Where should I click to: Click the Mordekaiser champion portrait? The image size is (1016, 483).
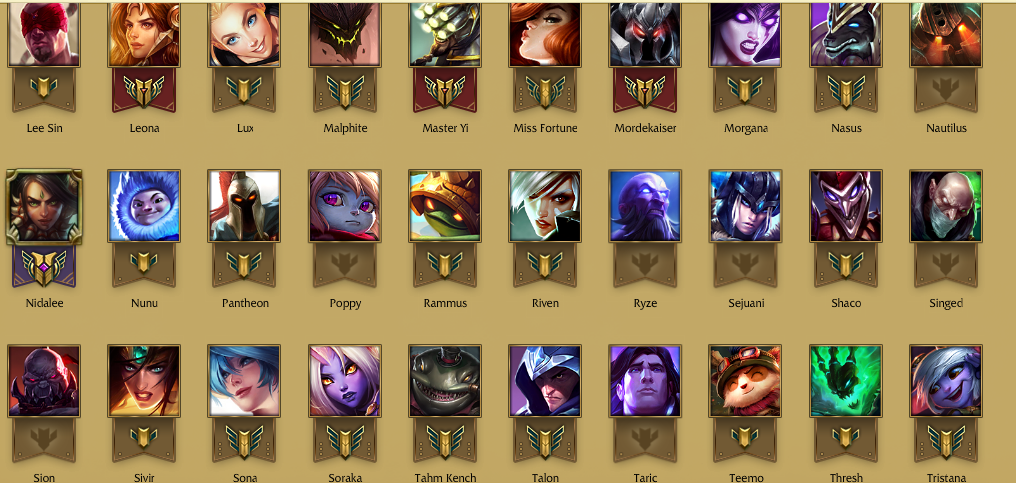[x=645, y=34]
